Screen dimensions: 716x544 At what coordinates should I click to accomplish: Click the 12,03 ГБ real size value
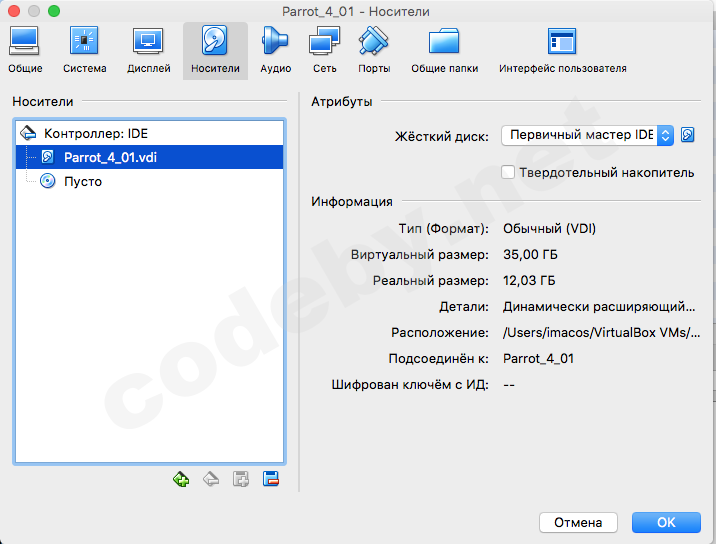pos(529,280)
